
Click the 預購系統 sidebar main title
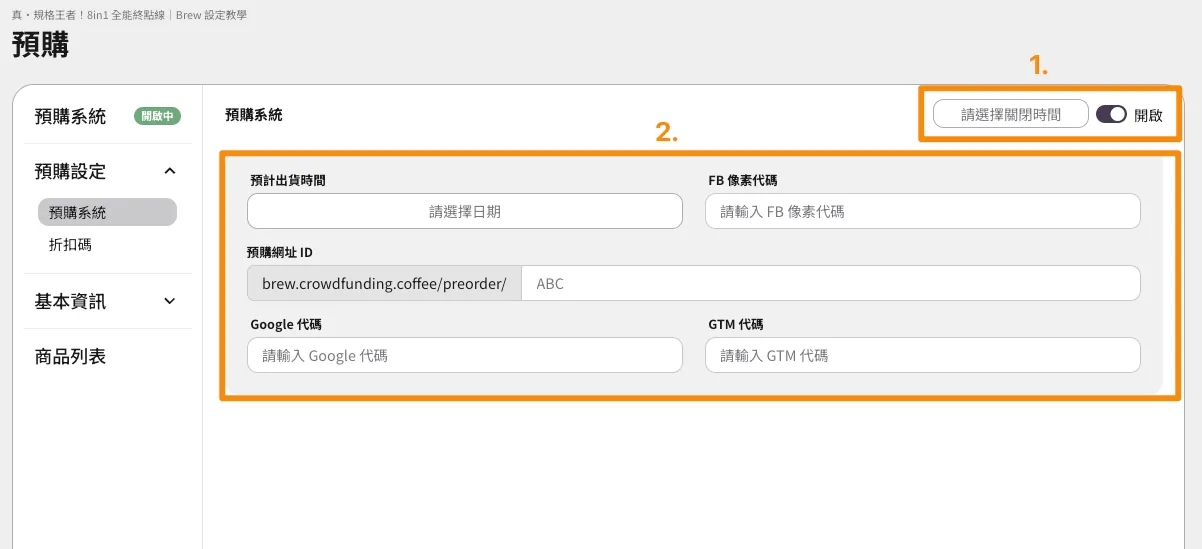pos(70,116)
